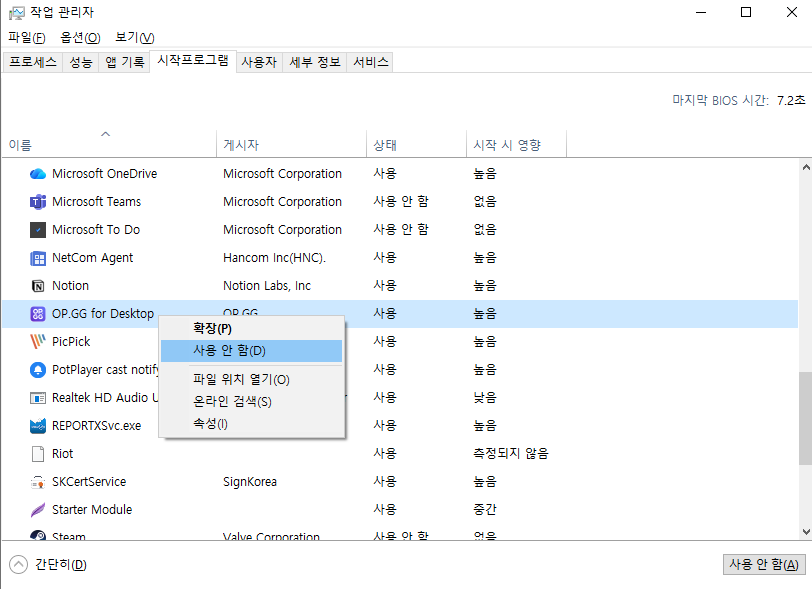Viewport: 812px width, 589px height.
Task: Click 중간 impact in Starter Module row
Action: coord(485,509)
